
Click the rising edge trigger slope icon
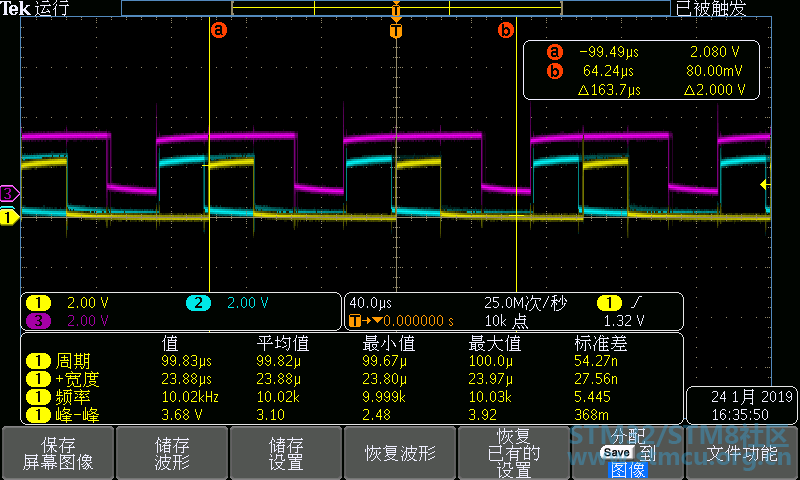636,303
